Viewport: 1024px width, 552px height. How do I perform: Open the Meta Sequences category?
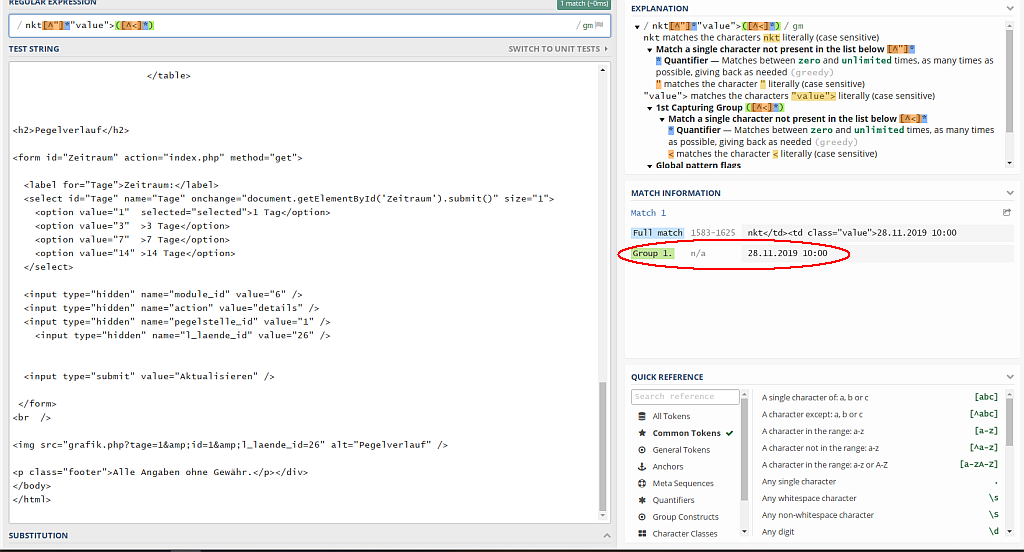[x=683, y=483]
